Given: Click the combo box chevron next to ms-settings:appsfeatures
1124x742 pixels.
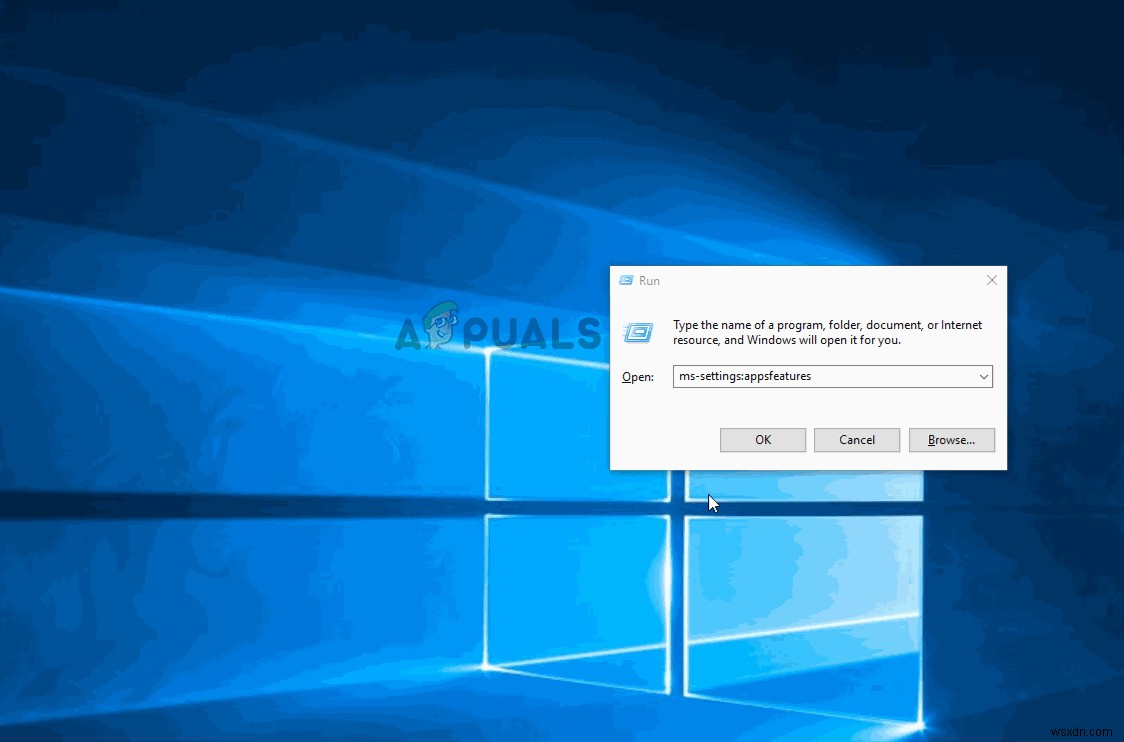Looking at the screenshot, I should pos(984,377).
